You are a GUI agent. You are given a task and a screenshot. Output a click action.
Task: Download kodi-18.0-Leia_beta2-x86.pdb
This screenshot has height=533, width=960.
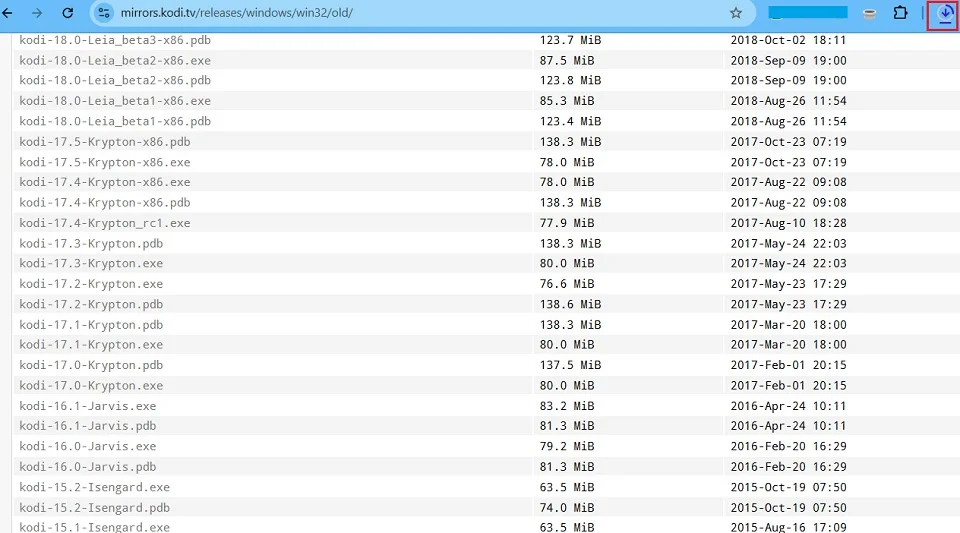tap(115, 81)
